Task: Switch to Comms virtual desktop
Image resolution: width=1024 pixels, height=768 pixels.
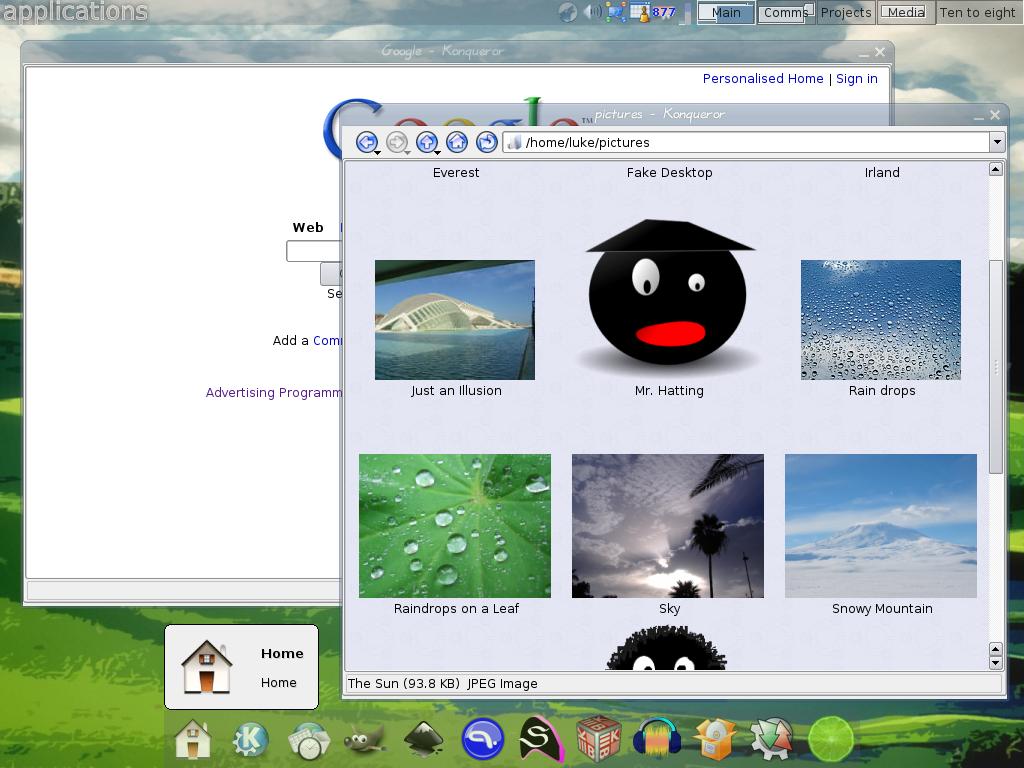Action: tap(785, 12)
